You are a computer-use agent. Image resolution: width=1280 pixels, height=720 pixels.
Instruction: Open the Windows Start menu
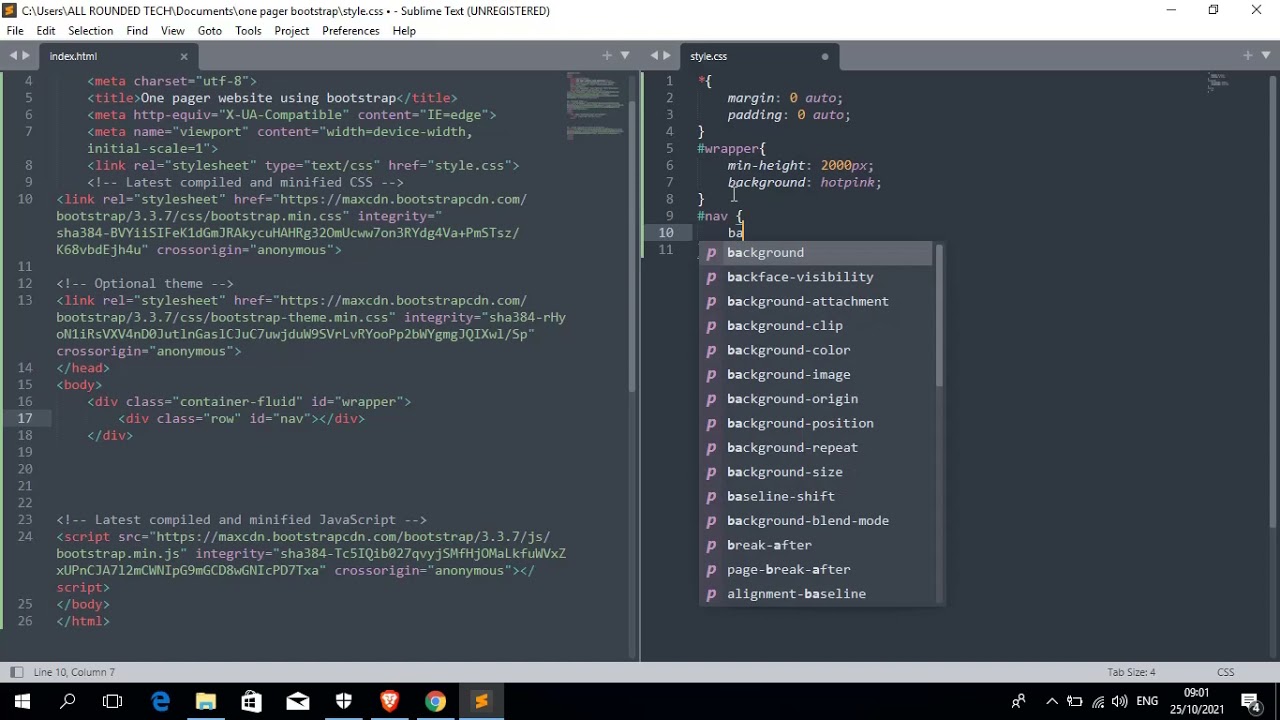[22, 702]
